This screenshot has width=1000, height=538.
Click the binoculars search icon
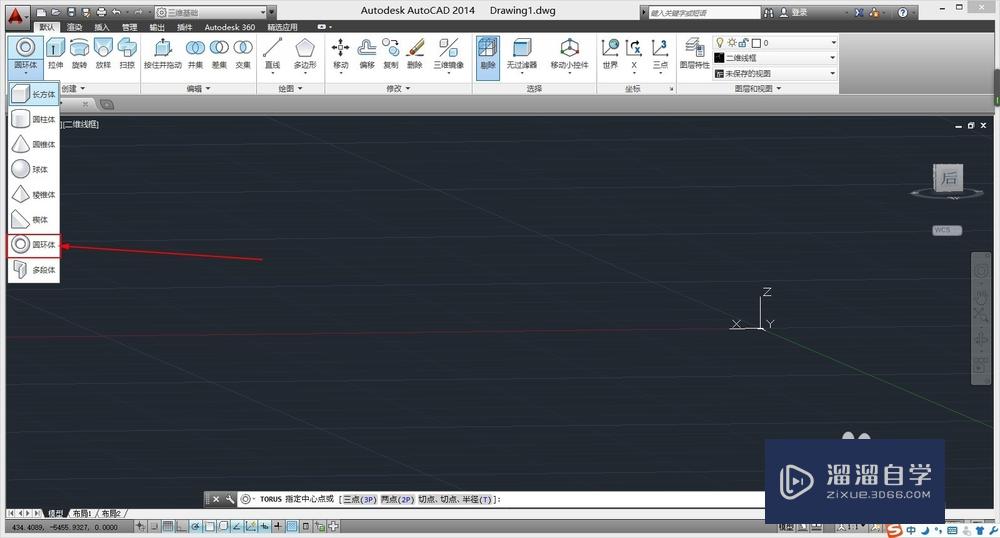(768, 12)
